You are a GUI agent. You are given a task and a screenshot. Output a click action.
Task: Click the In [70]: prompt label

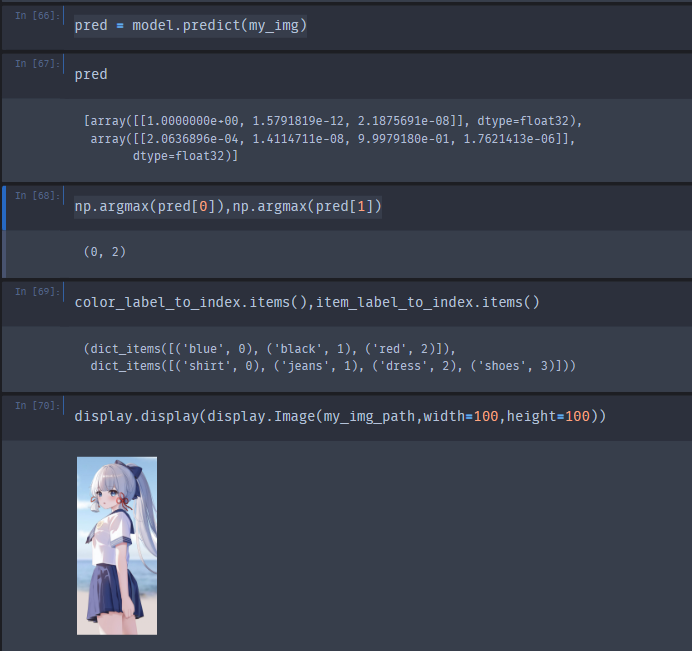37,406
